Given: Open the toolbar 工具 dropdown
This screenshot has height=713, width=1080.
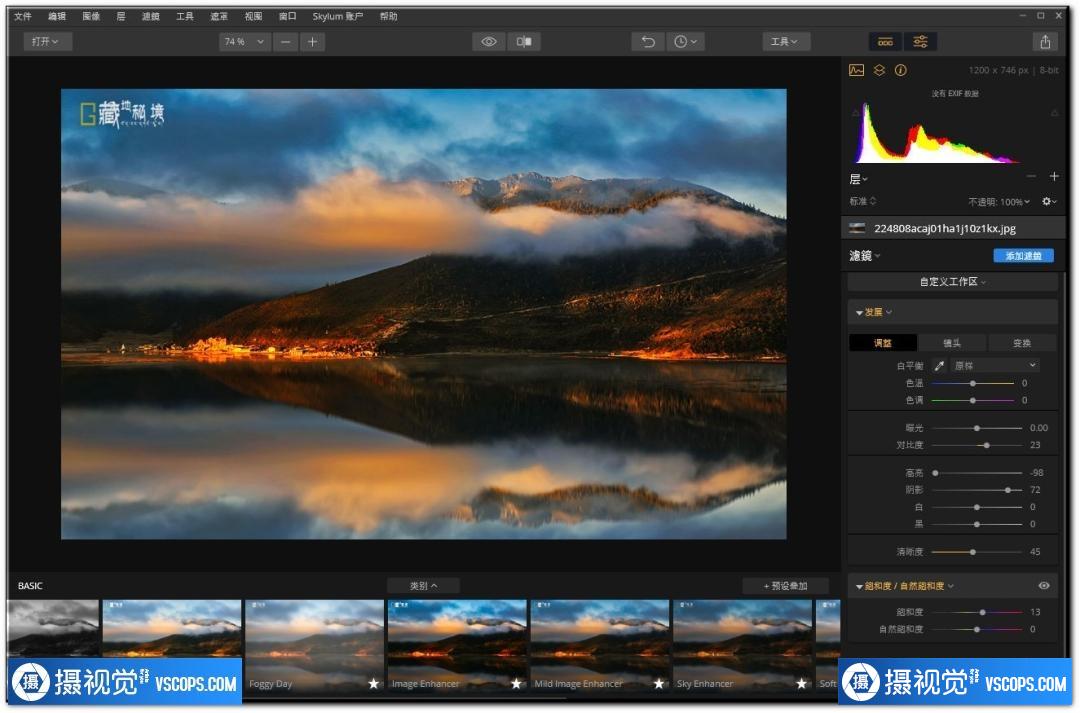Looking at the screenshot, I should [785, 42].
